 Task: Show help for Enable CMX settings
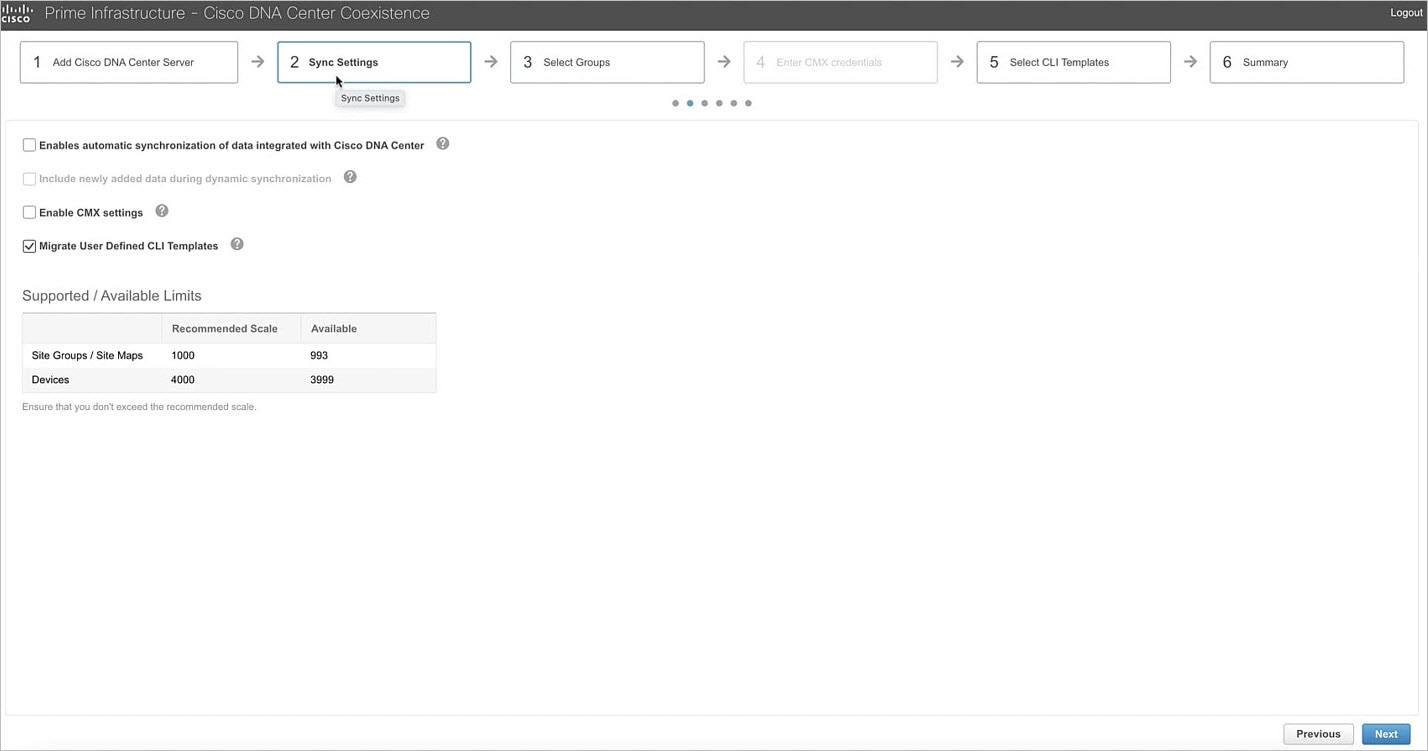162,211
